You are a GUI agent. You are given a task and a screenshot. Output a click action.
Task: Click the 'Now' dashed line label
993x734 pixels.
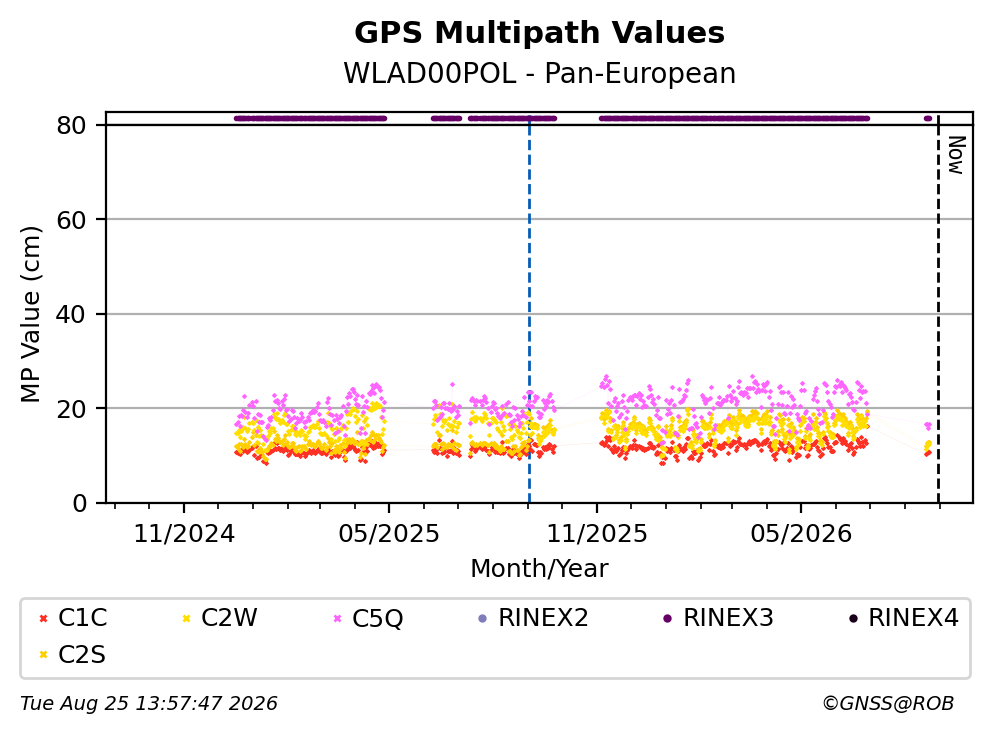(956, 155)
